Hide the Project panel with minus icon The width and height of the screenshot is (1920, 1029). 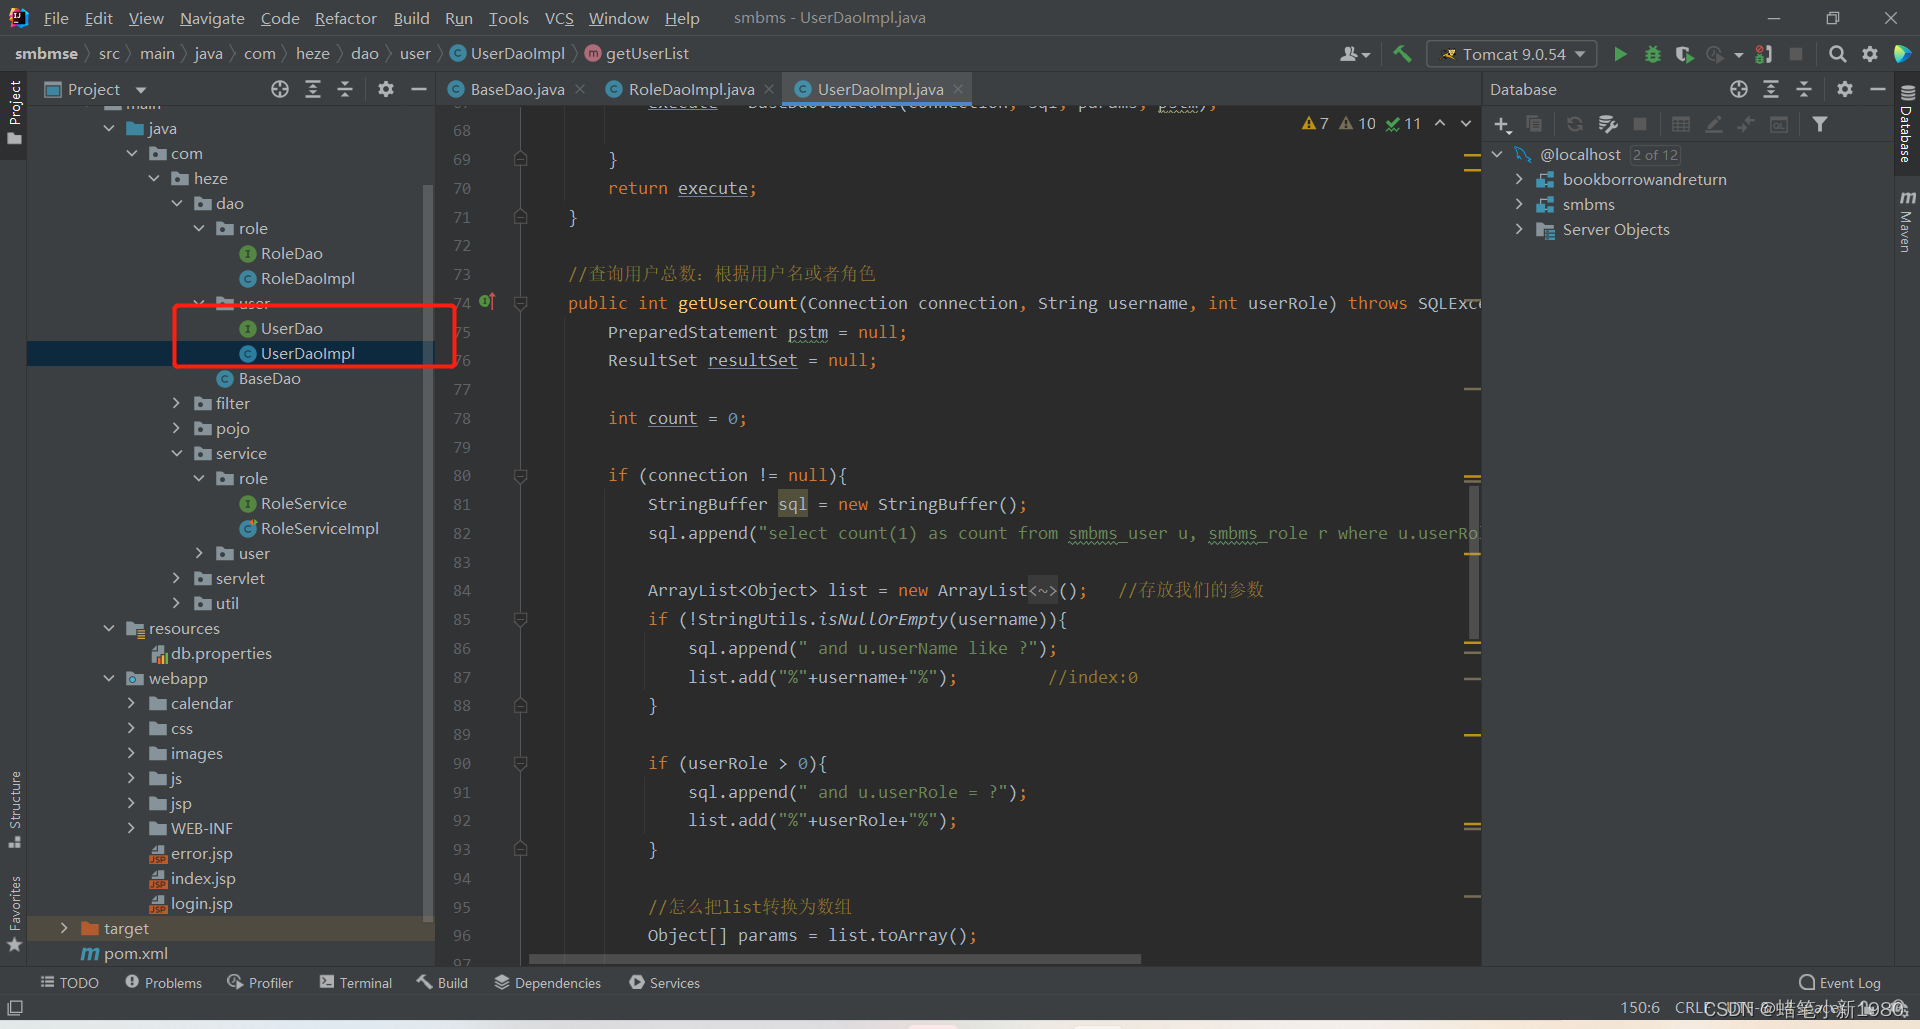tap(419, 89)
